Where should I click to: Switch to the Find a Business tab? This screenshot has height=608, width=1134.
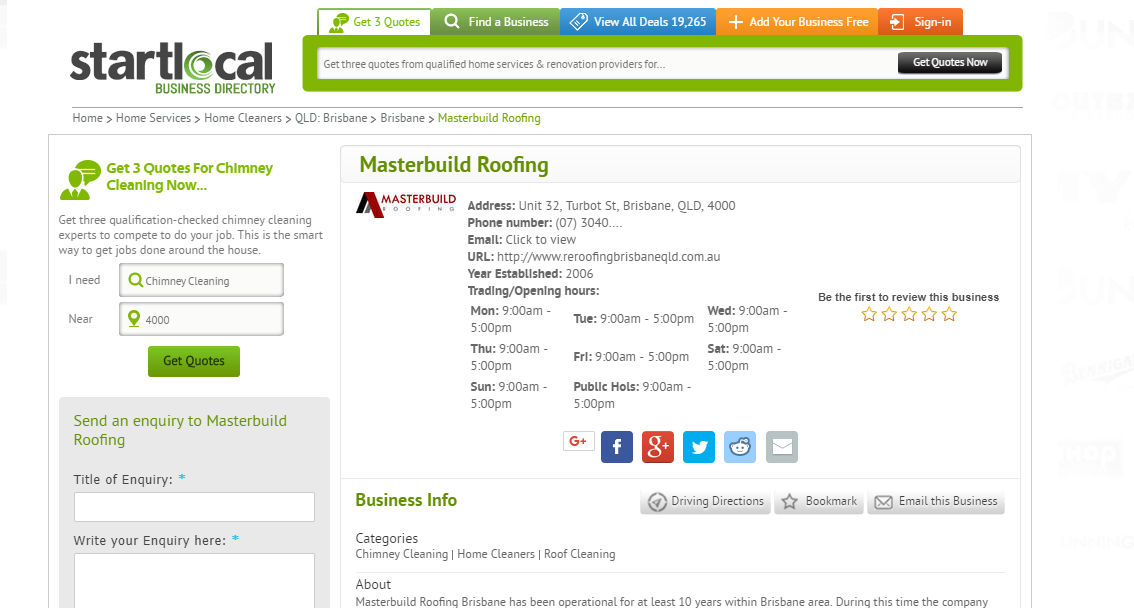pos(495,20)
